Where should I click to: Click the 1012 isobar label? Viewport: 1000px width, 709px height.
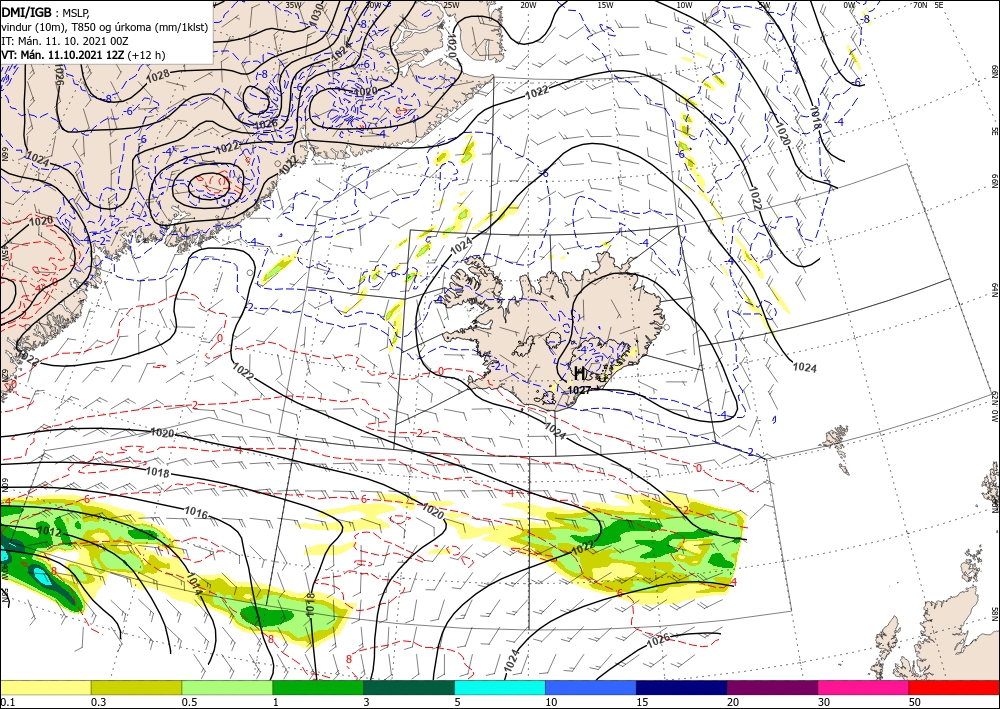click(49, 532)
